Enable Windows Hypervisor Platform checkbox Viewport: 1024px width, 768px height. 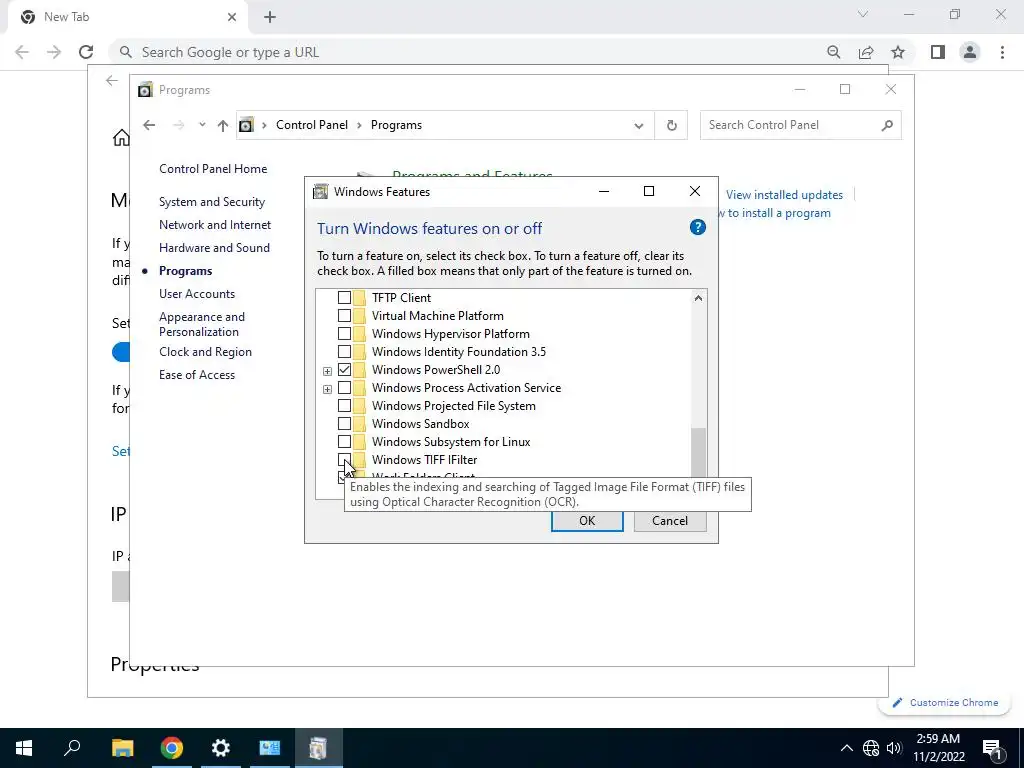coord(344,334)
